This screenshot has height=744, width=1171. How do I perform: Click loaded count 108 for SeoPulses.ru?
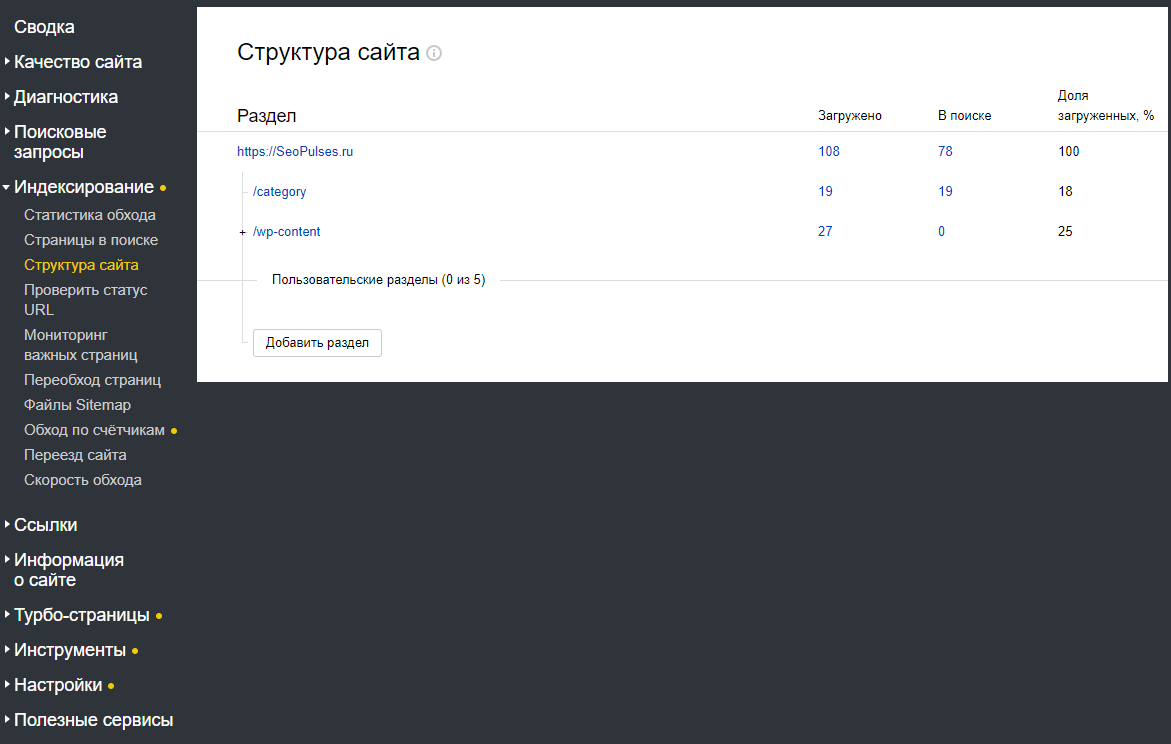829,152
